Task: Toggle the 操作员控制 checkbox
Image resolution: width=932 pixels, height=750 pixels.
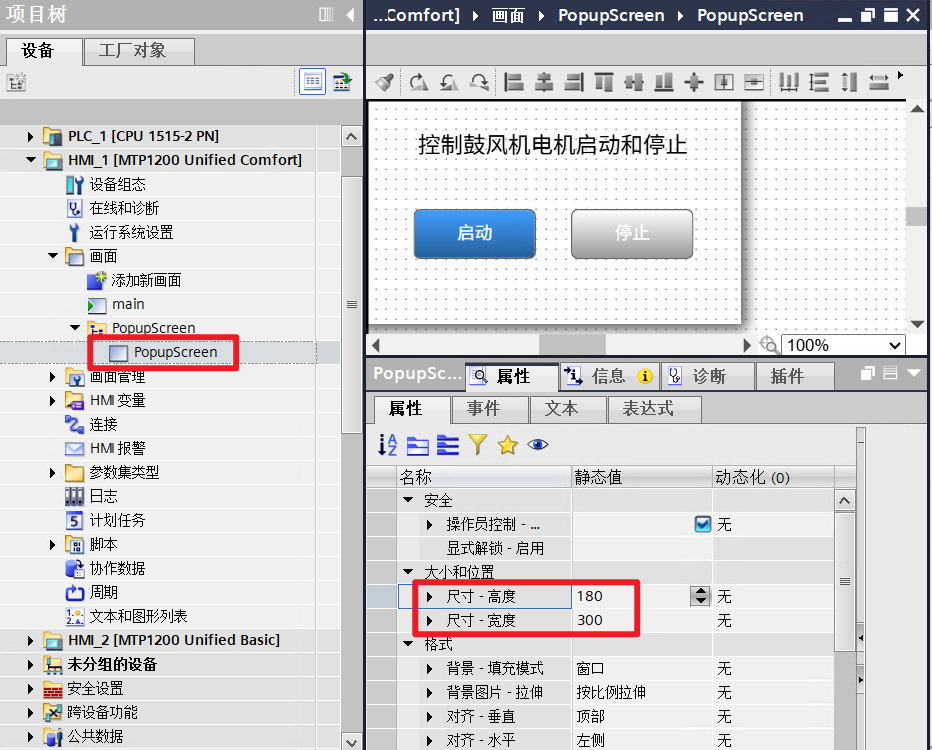Action: pyautogui.click(x=702, y=524)
